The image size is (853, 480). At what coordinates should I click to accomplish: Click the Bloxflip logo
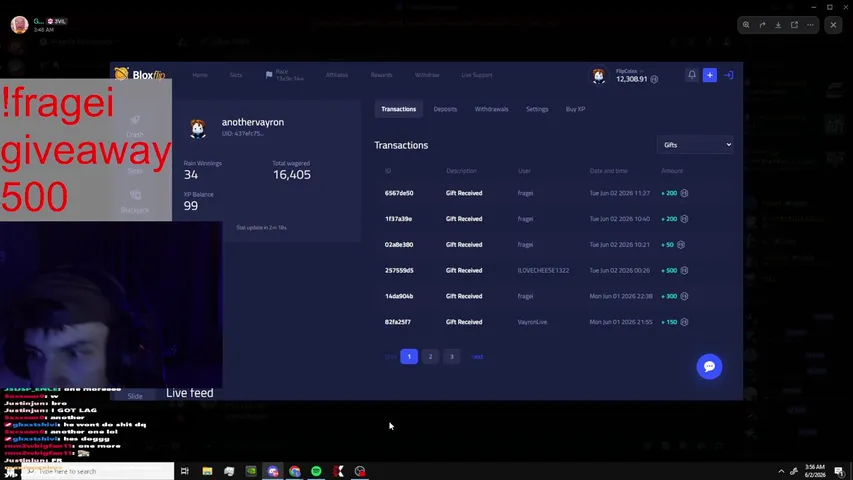140,75
